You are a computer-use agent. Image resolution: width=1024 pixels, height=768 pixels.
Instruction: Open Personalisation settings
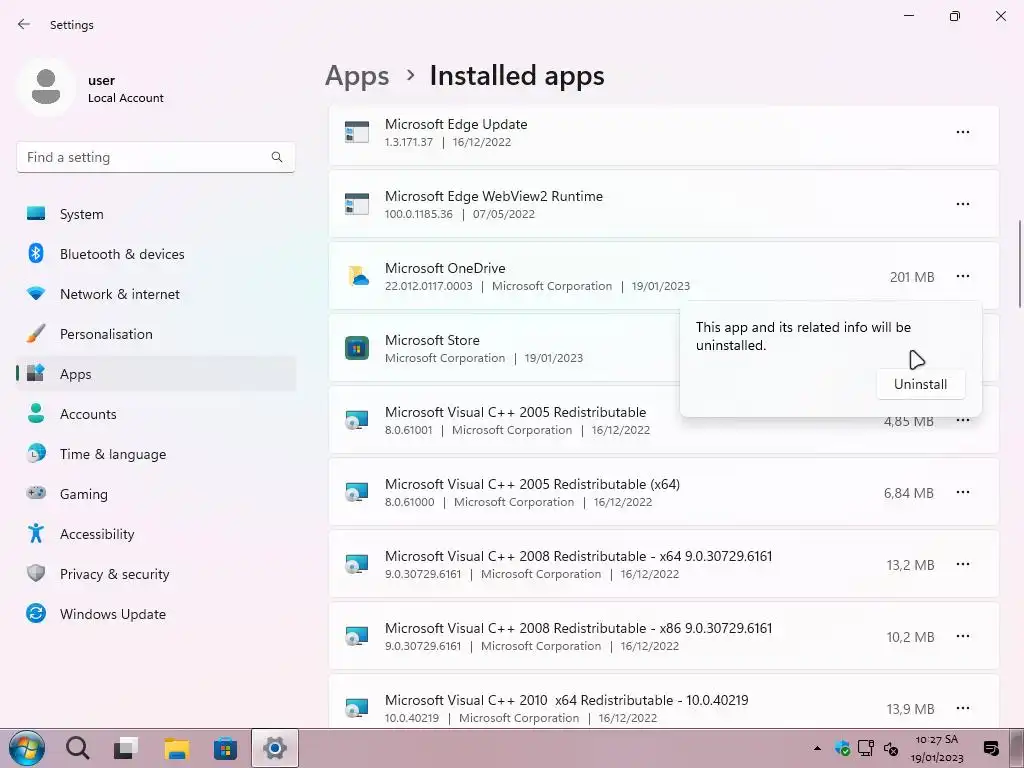click(x=156, y=334)
